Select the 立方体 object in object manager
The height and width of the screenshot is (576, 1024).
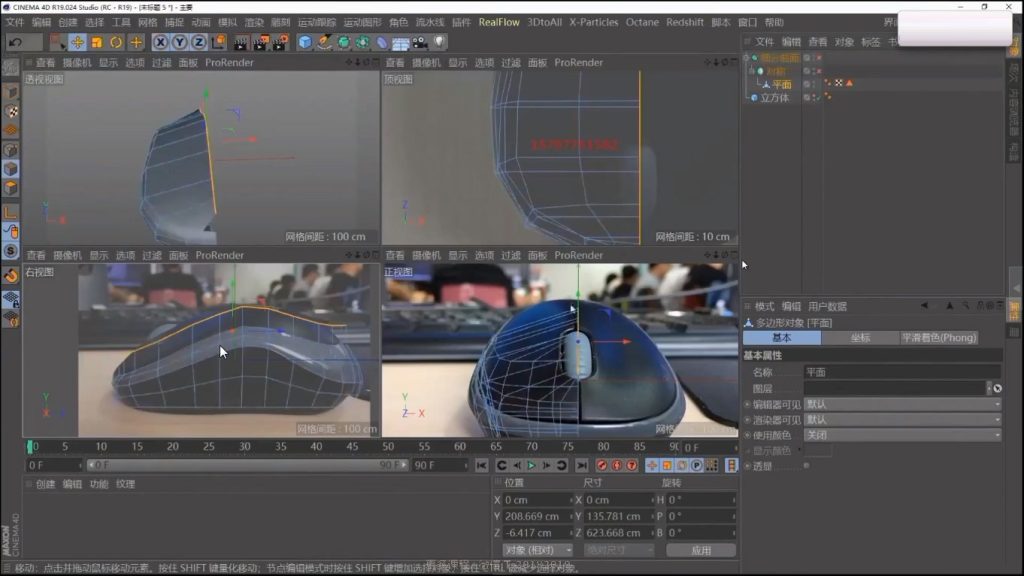tap(774, 98)
